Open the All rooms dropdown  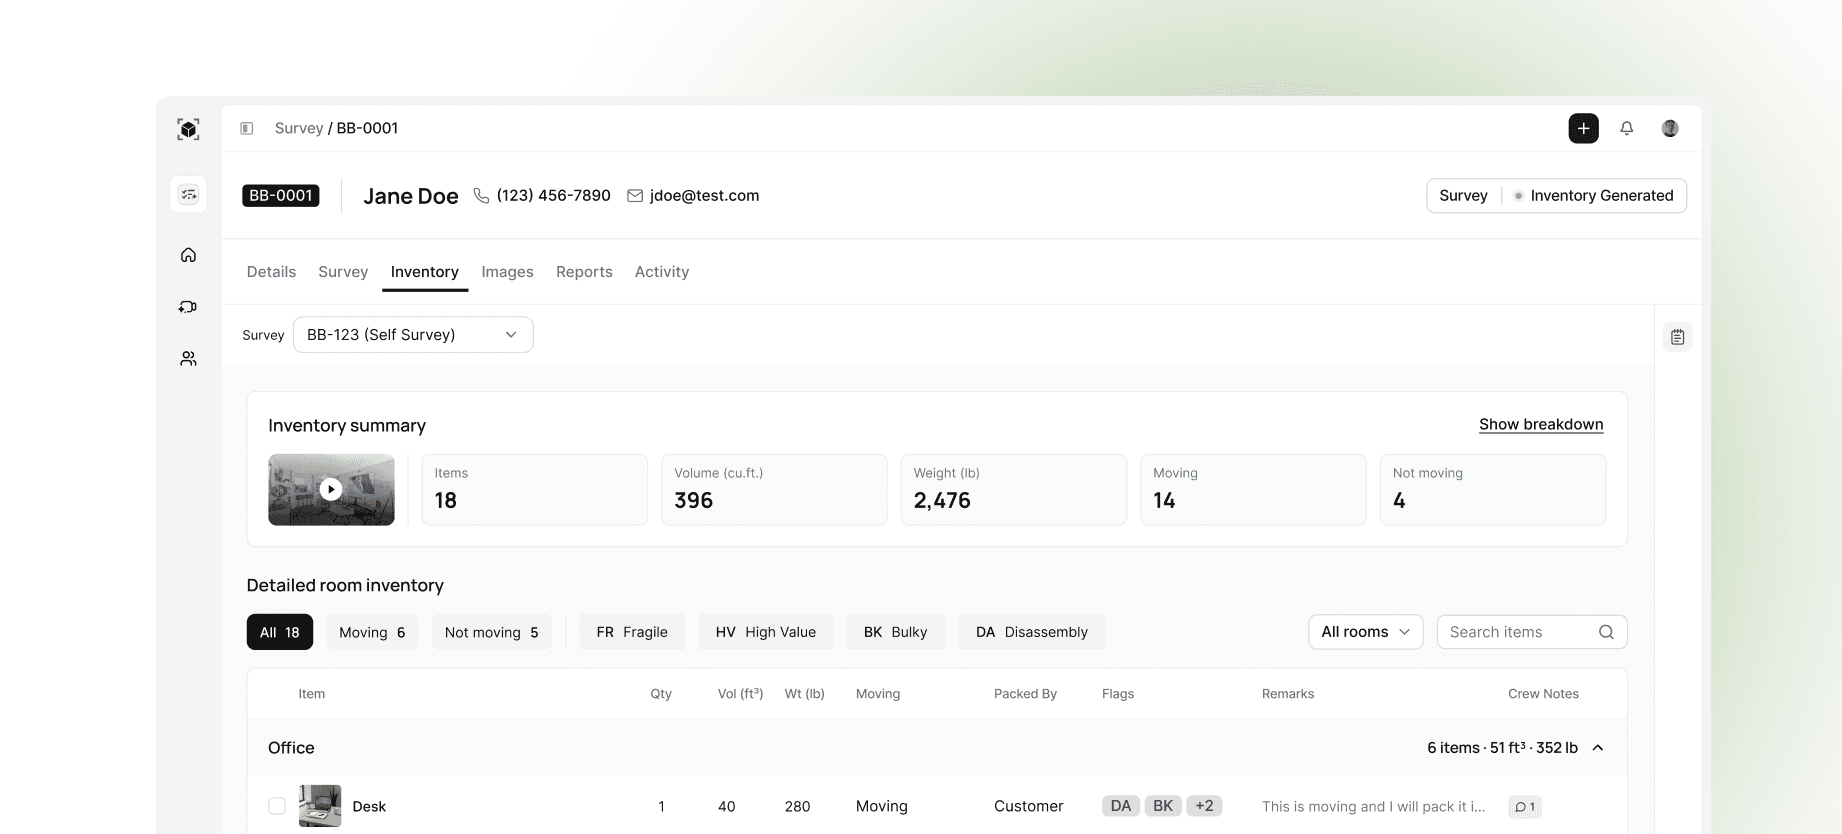(x=1365, y=632)
